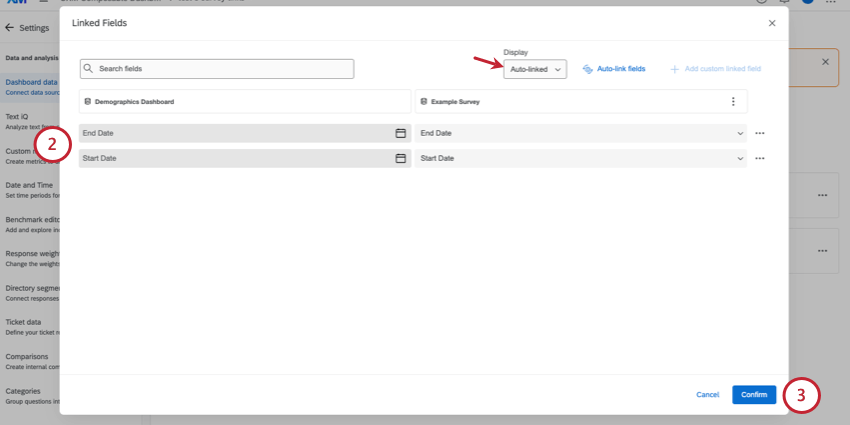850x425 pixels.
Task: Open the Start Date row more options
Action: [x=760, y=158]
